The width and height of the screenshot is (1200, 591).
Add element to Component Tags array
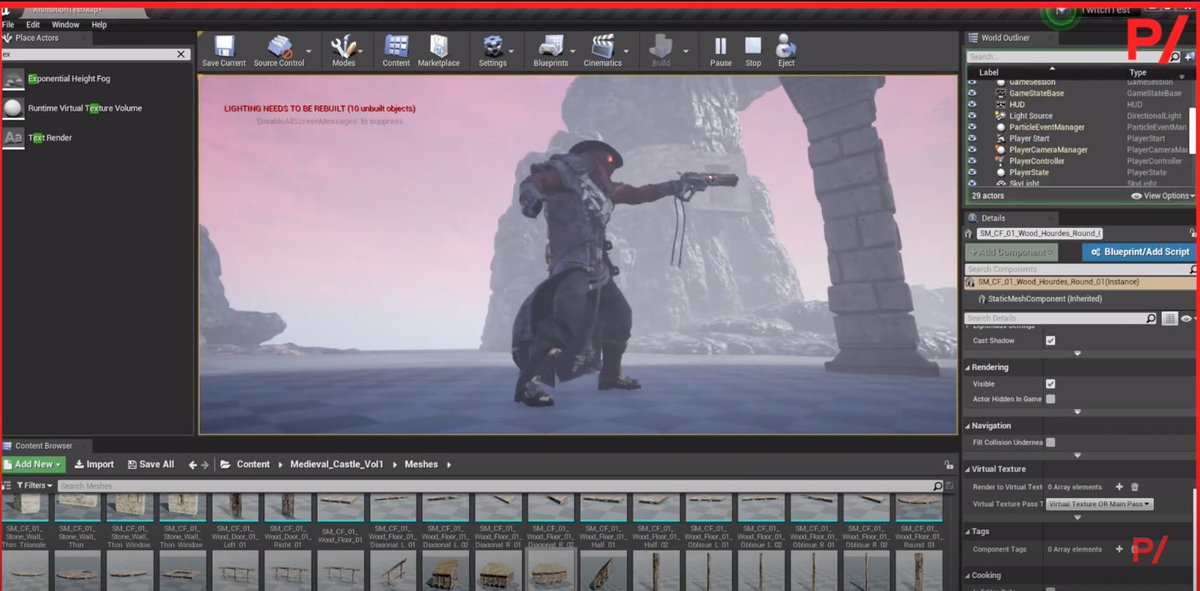click(x=1119, y=549)
